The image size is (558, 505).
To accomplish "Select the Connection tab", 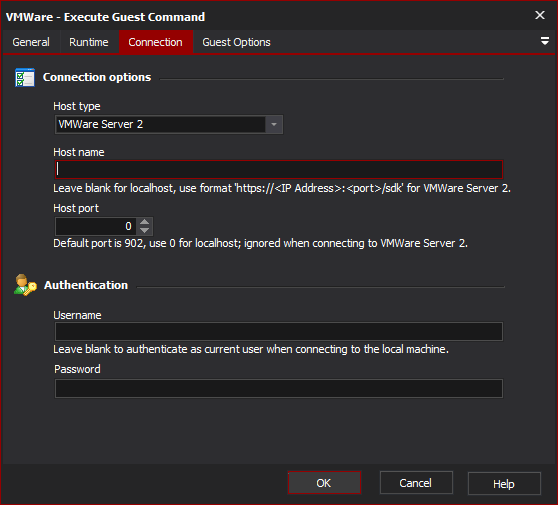I will pos(156,42).
